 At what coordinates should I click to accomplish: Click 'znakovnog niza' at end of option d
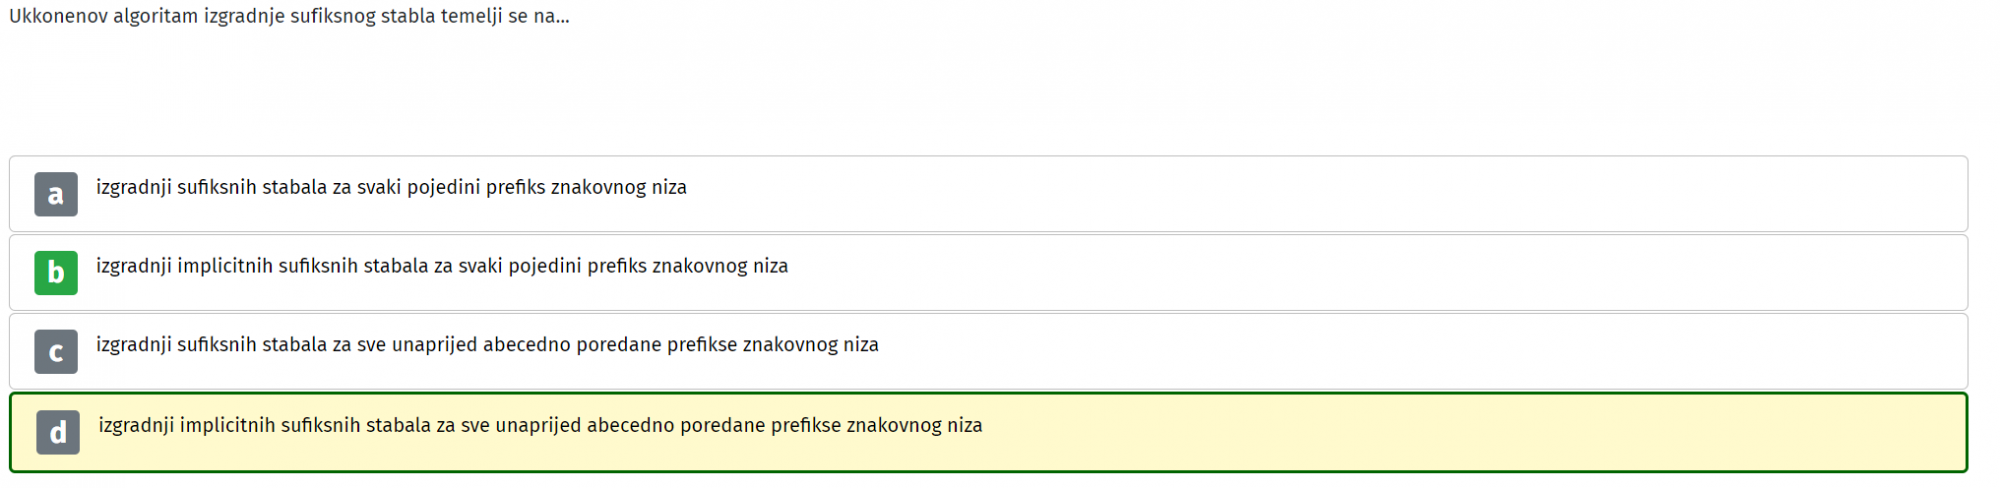pyautogui.click(x=914, y=425)
